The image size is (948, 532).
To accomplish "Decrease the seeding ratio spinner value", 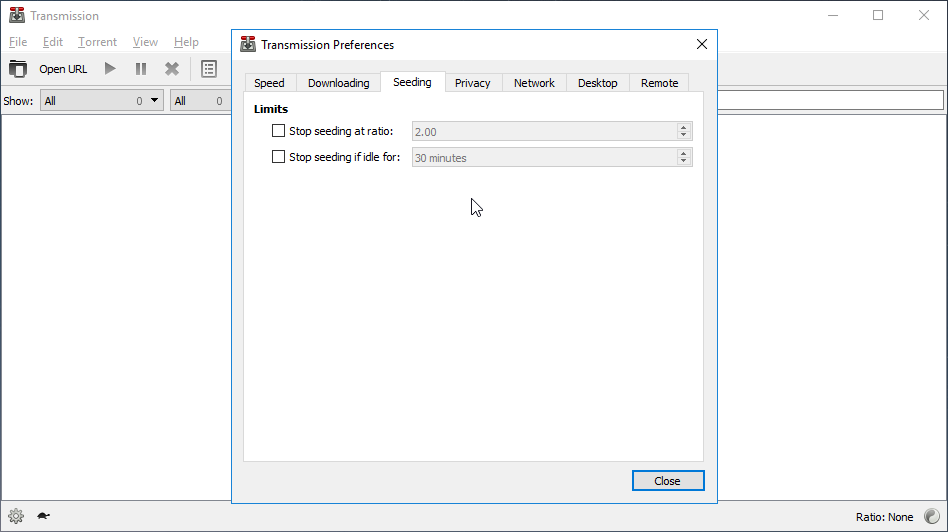I will pyautogui.click(x=684, y=135).
